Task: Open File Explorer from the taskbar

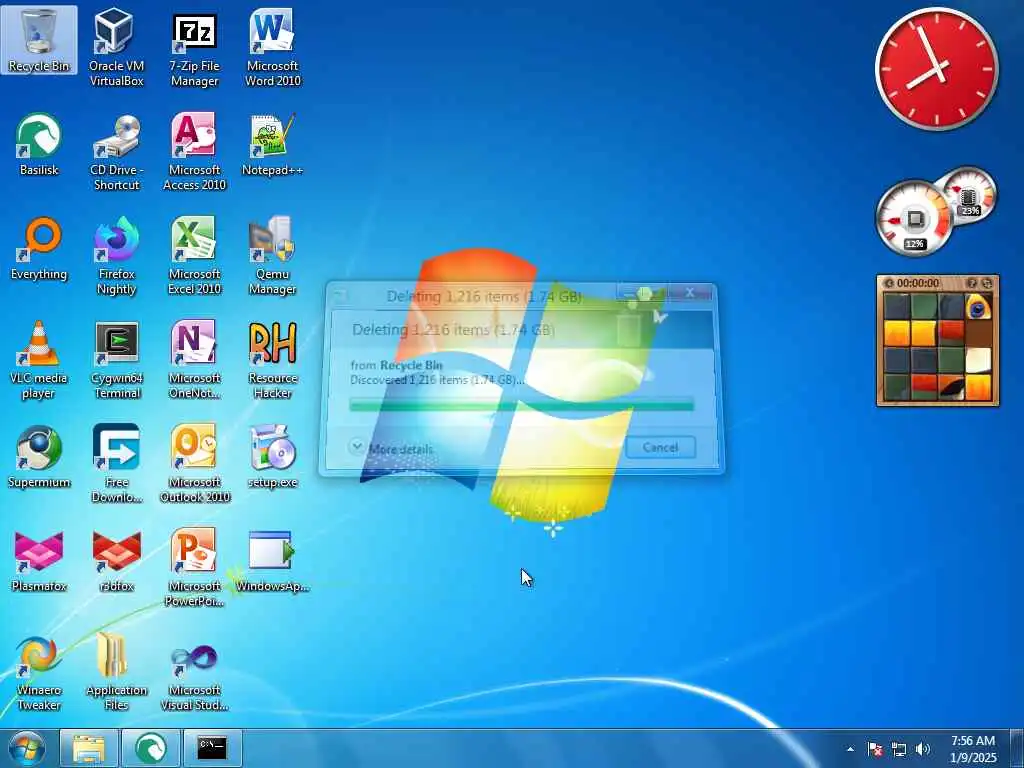Action: (x=89, y=748)
